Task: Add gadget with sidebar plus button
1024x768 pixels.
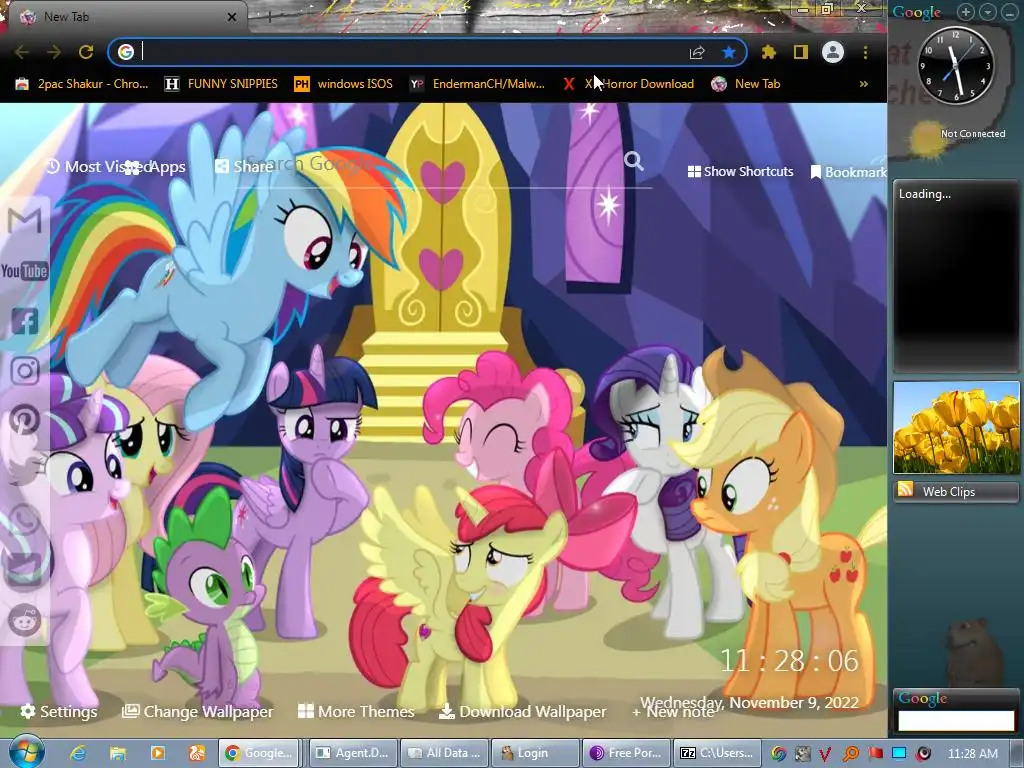Action: (x=965, y=12)
